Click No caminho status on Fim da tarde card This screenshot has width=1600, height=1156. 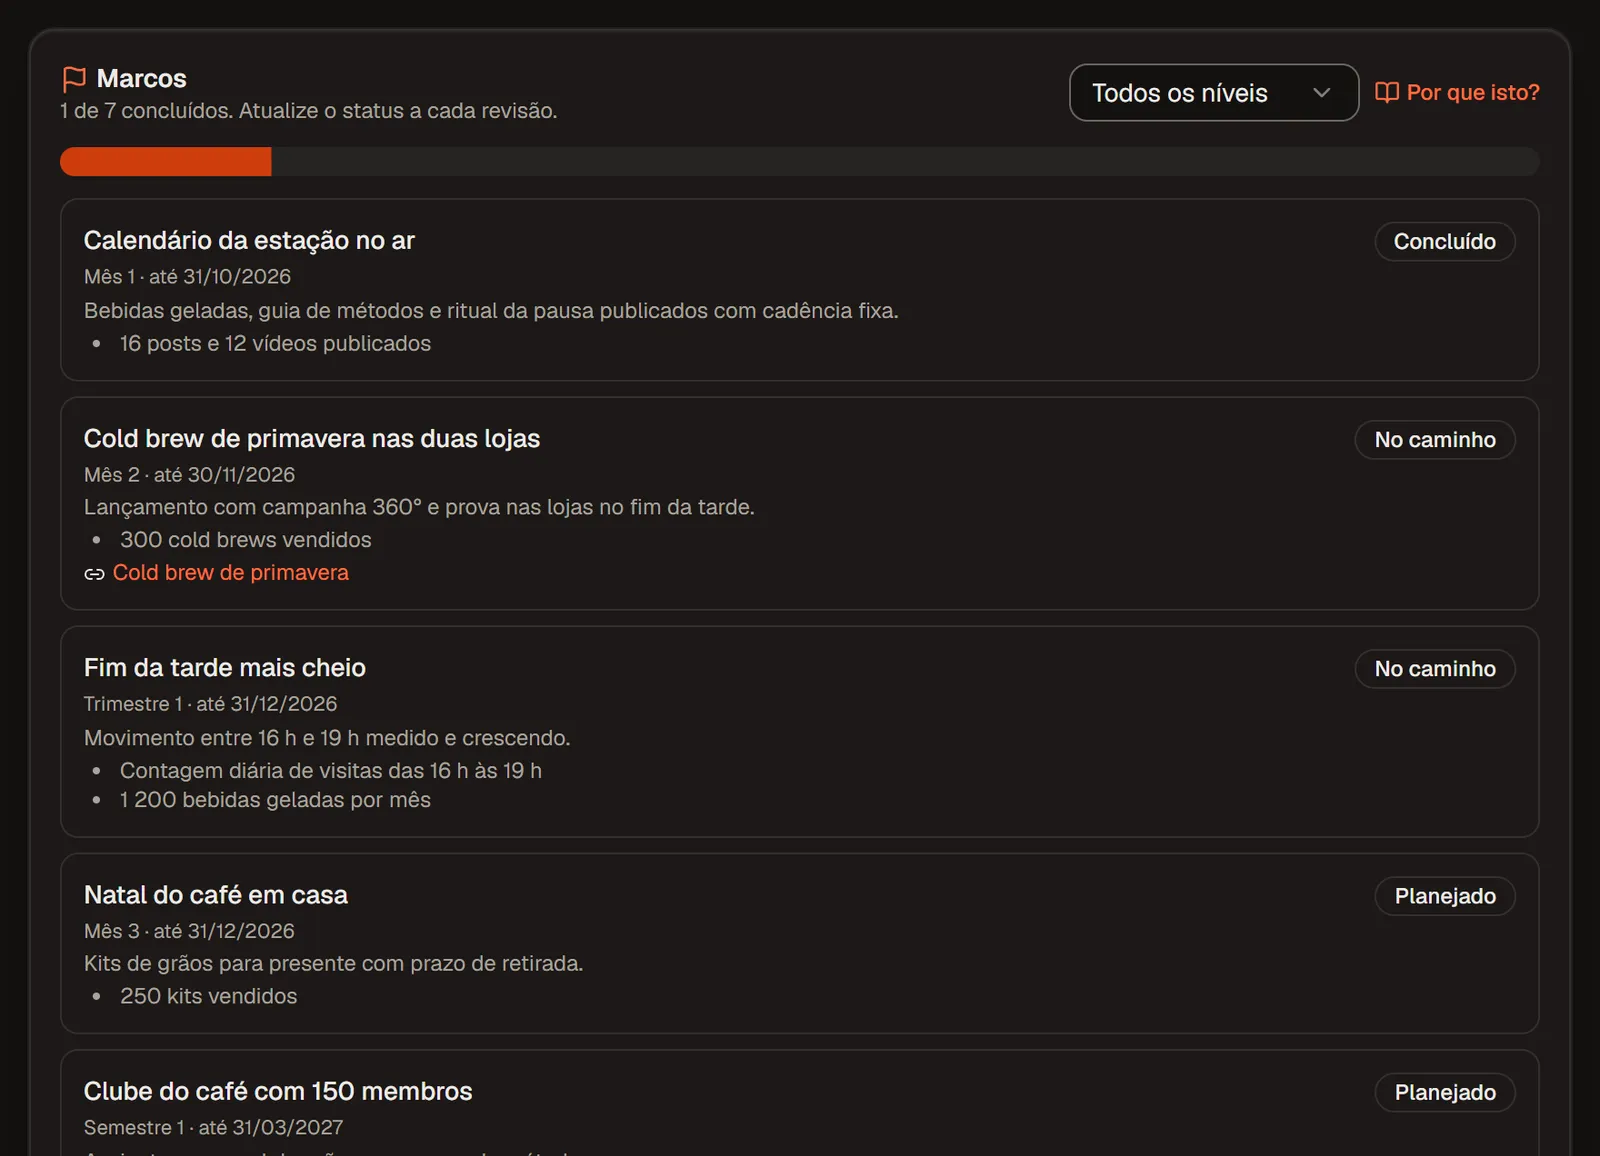(x=1435, y=669)
